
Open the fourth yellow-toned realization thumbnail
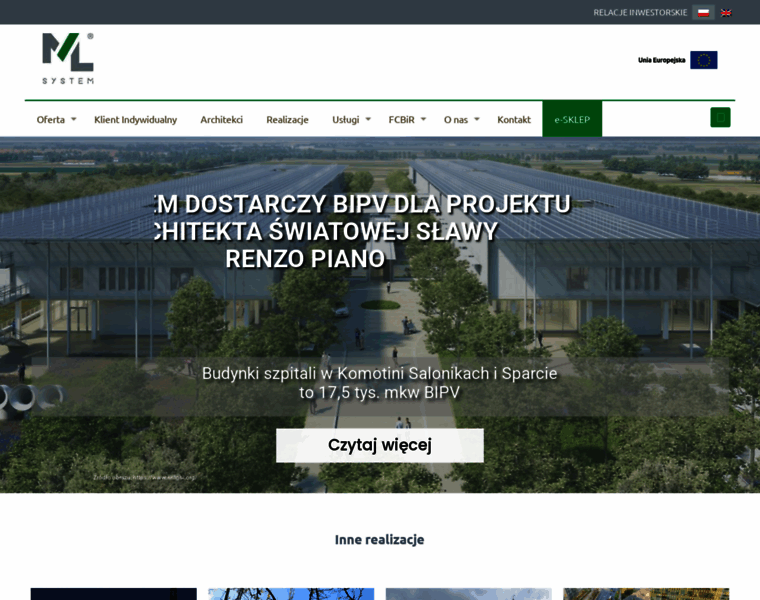coord(646,594)
